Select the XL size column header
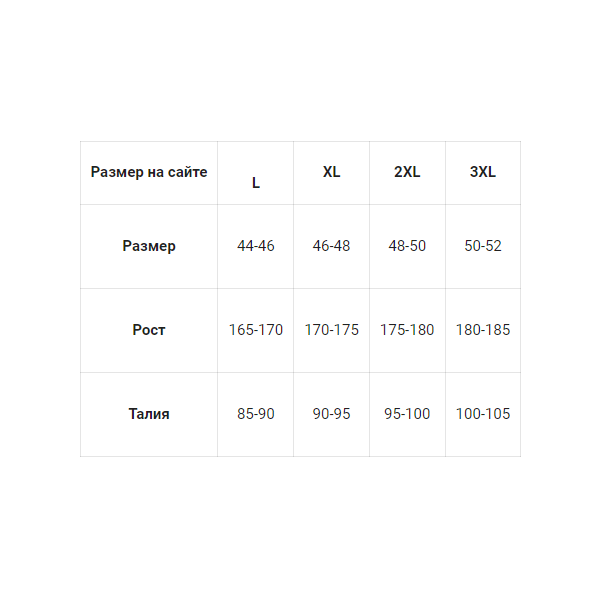Screen dimensions: 600x600 pyautogui.click(x=331, y=172)
